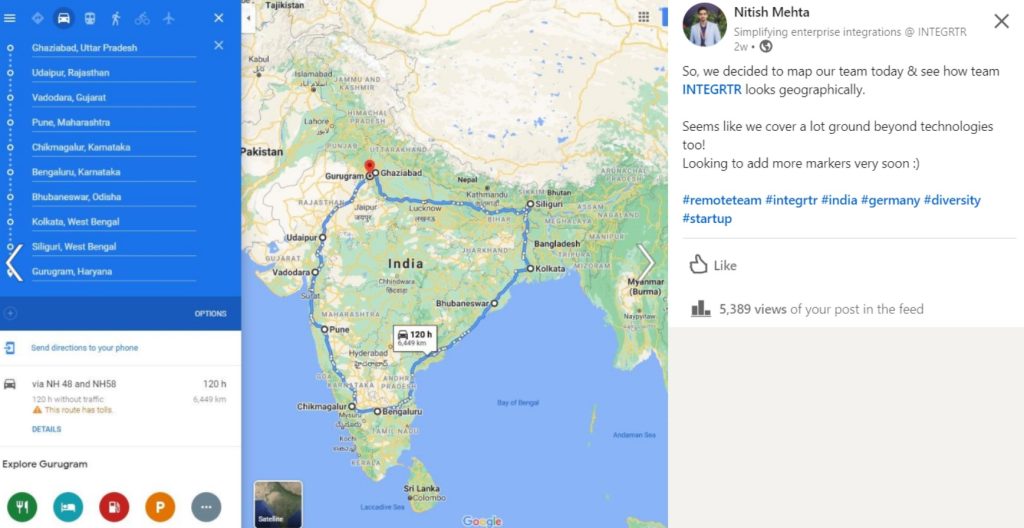Viewport: 1024px width, 528px height.
Task: Select flights travel mode icon
Action: click(168, 18)
